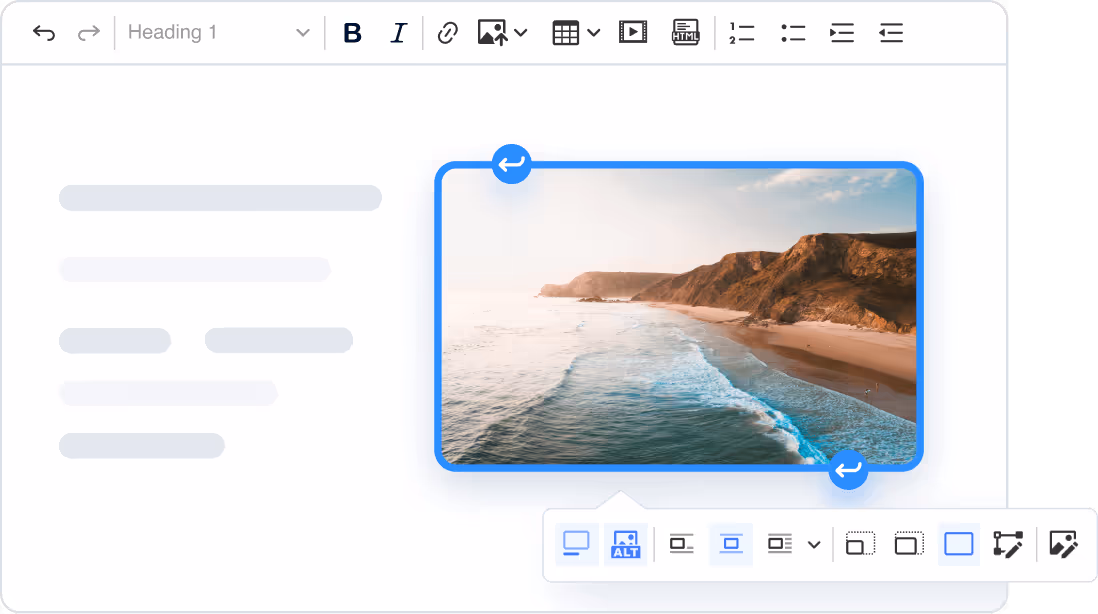The image size is (1098, 614).
Task: Select the beach coastline image
Action: click(x=678, y=316)
